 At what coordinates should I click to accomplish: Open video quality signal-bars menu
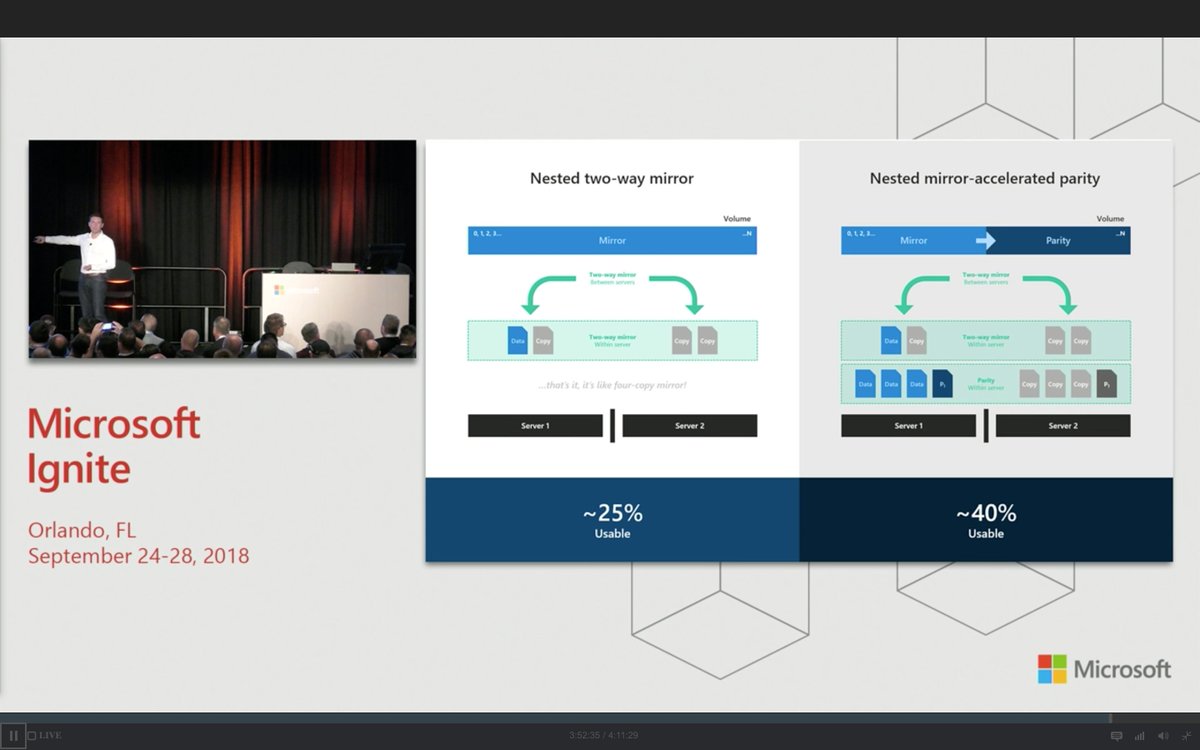pyautogui.click(x=1140, y=736)
